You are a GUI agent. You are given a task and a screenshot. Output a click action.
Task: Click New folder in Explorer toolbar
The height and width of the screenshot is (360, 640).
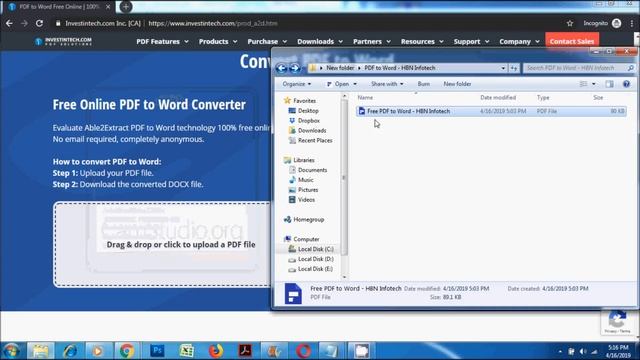(x=457, y=84)
